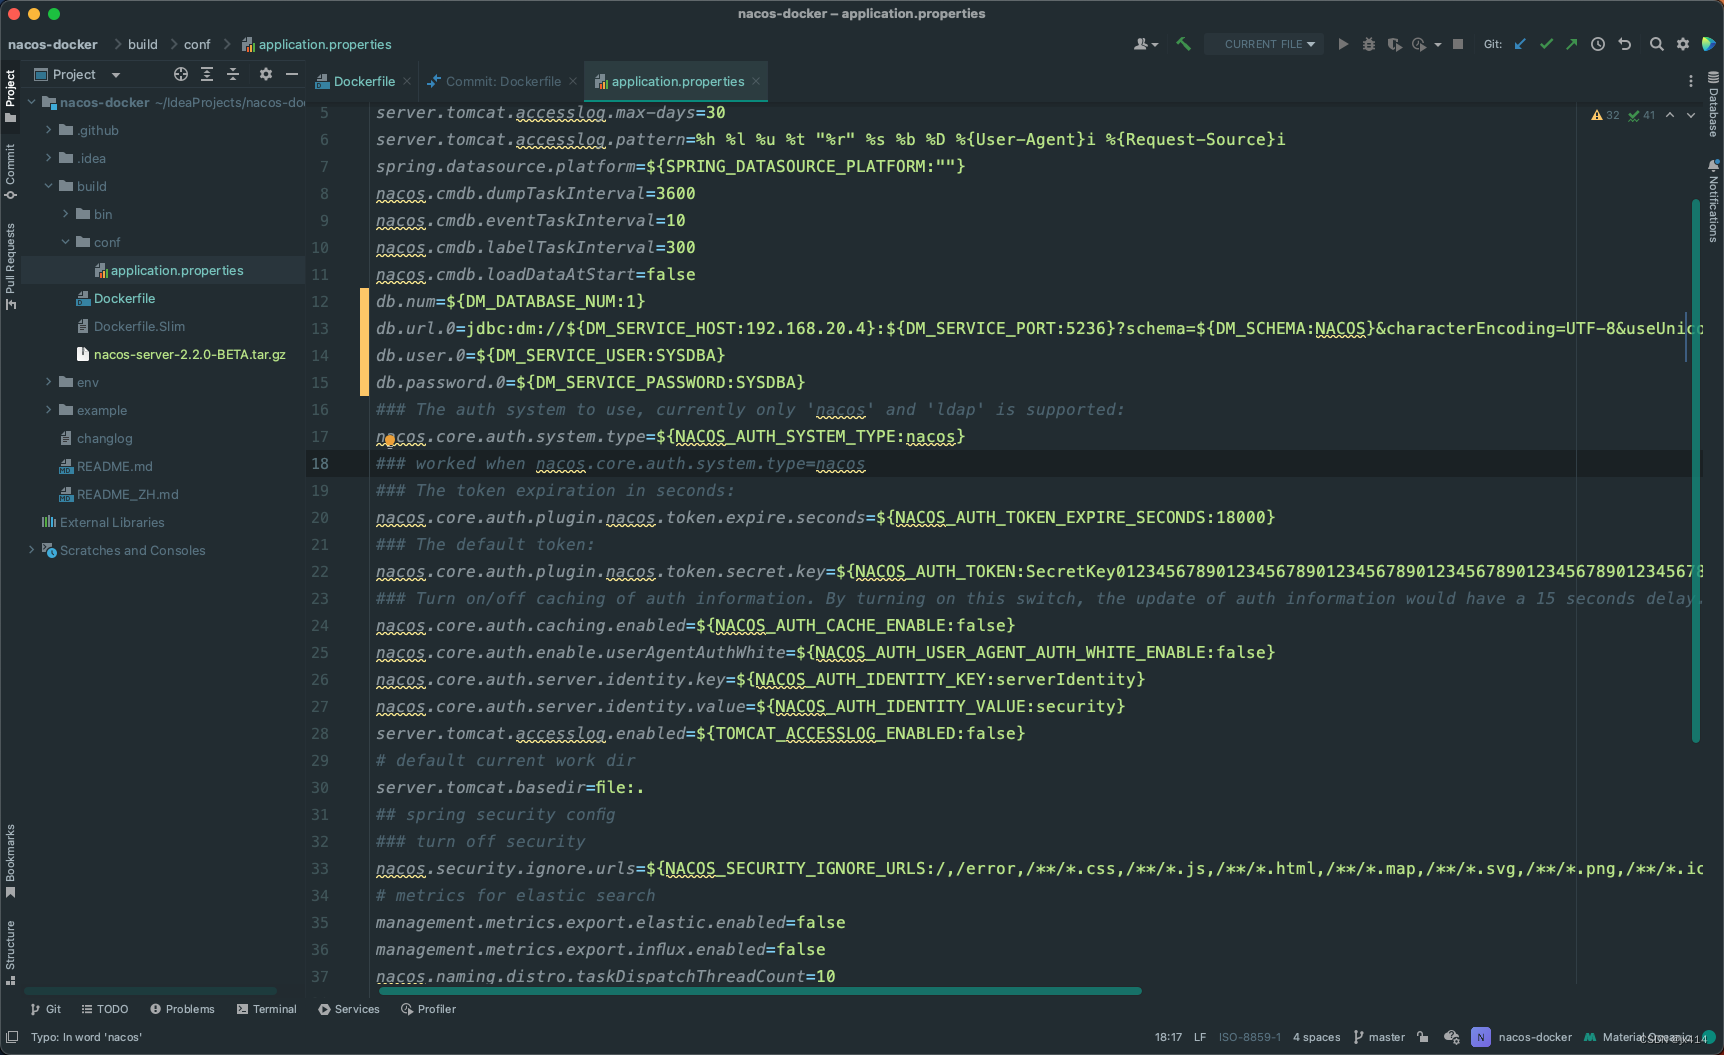The height and width of the screenshot is (1055, 1724).
Task: Open Search Everywhere magnifier icon
Action: 1657,44
